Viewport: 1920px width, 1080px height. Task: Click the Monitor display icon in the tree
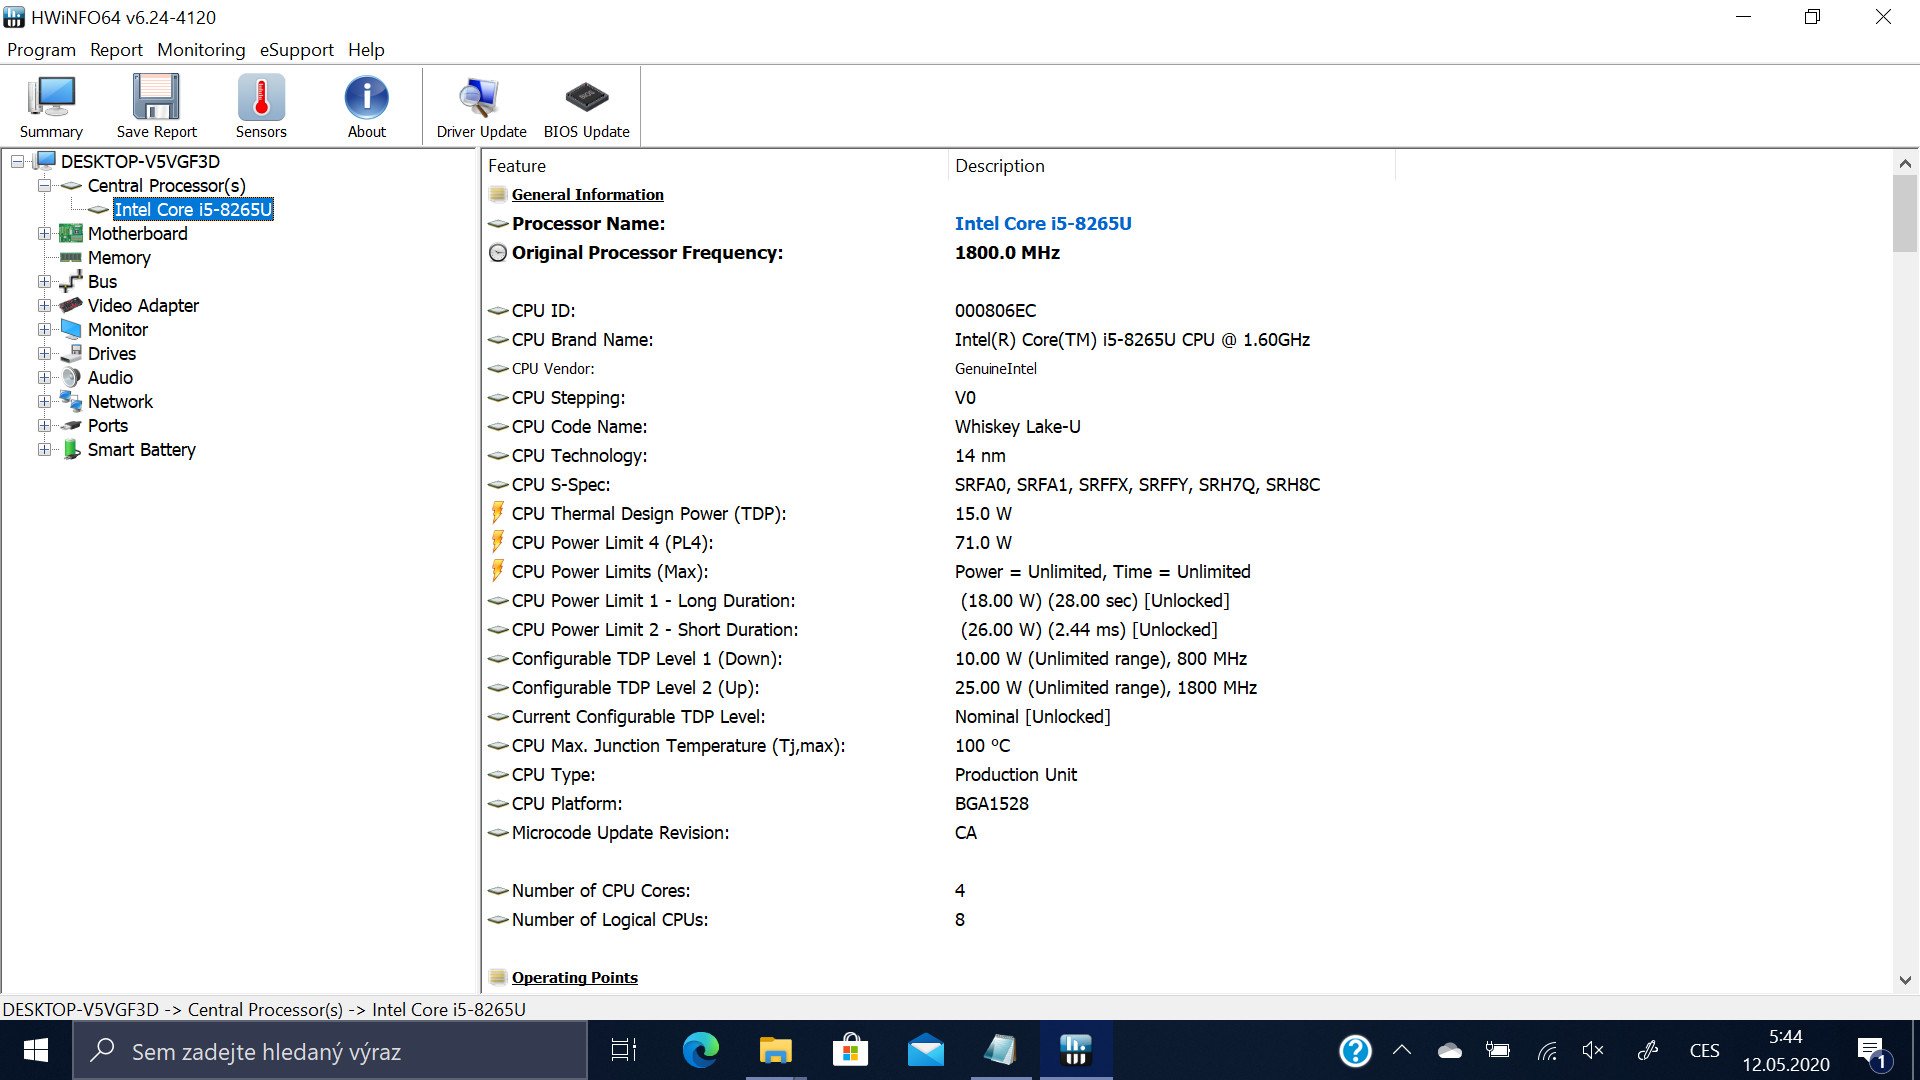(x=71, y=329)
